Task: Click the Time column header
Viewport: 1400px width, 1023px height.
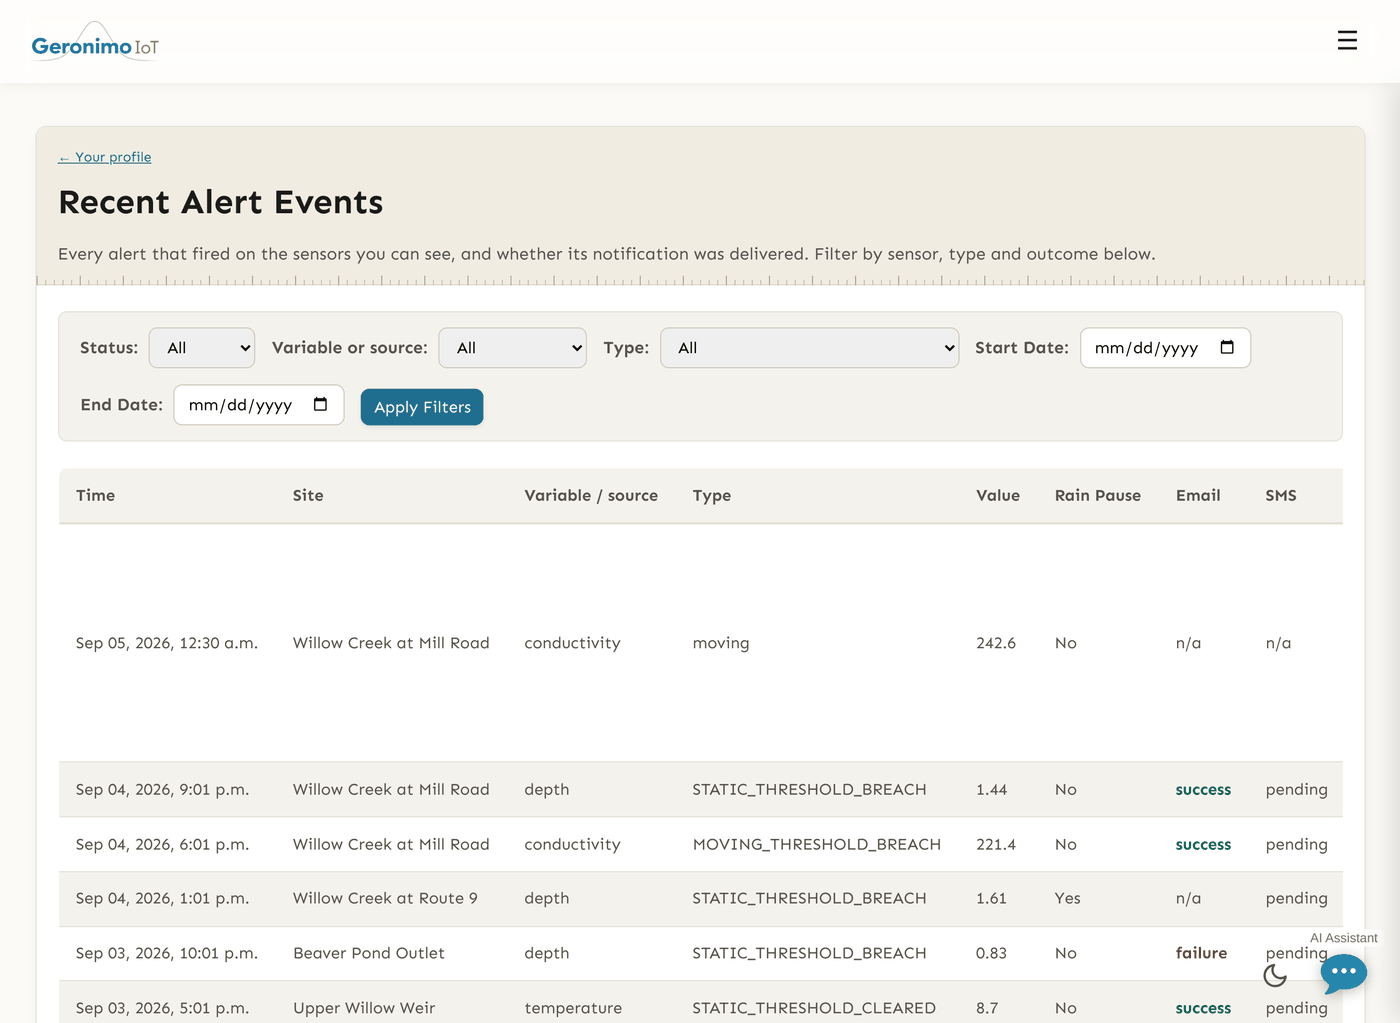Action: [x=95, y=495]
